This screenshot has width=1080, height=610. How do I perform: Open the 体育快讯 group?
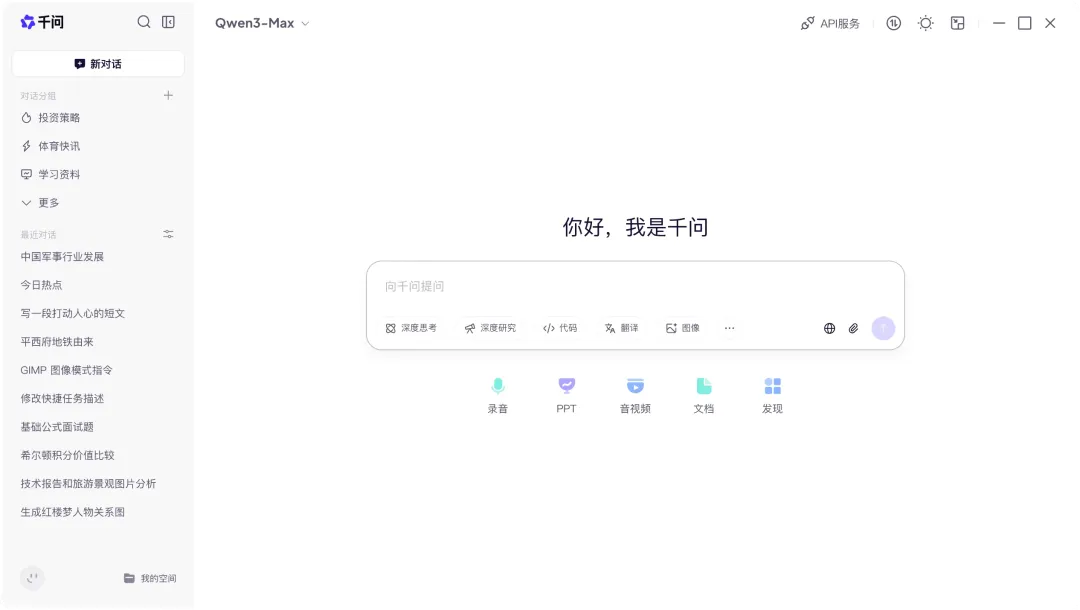point(50,146)
